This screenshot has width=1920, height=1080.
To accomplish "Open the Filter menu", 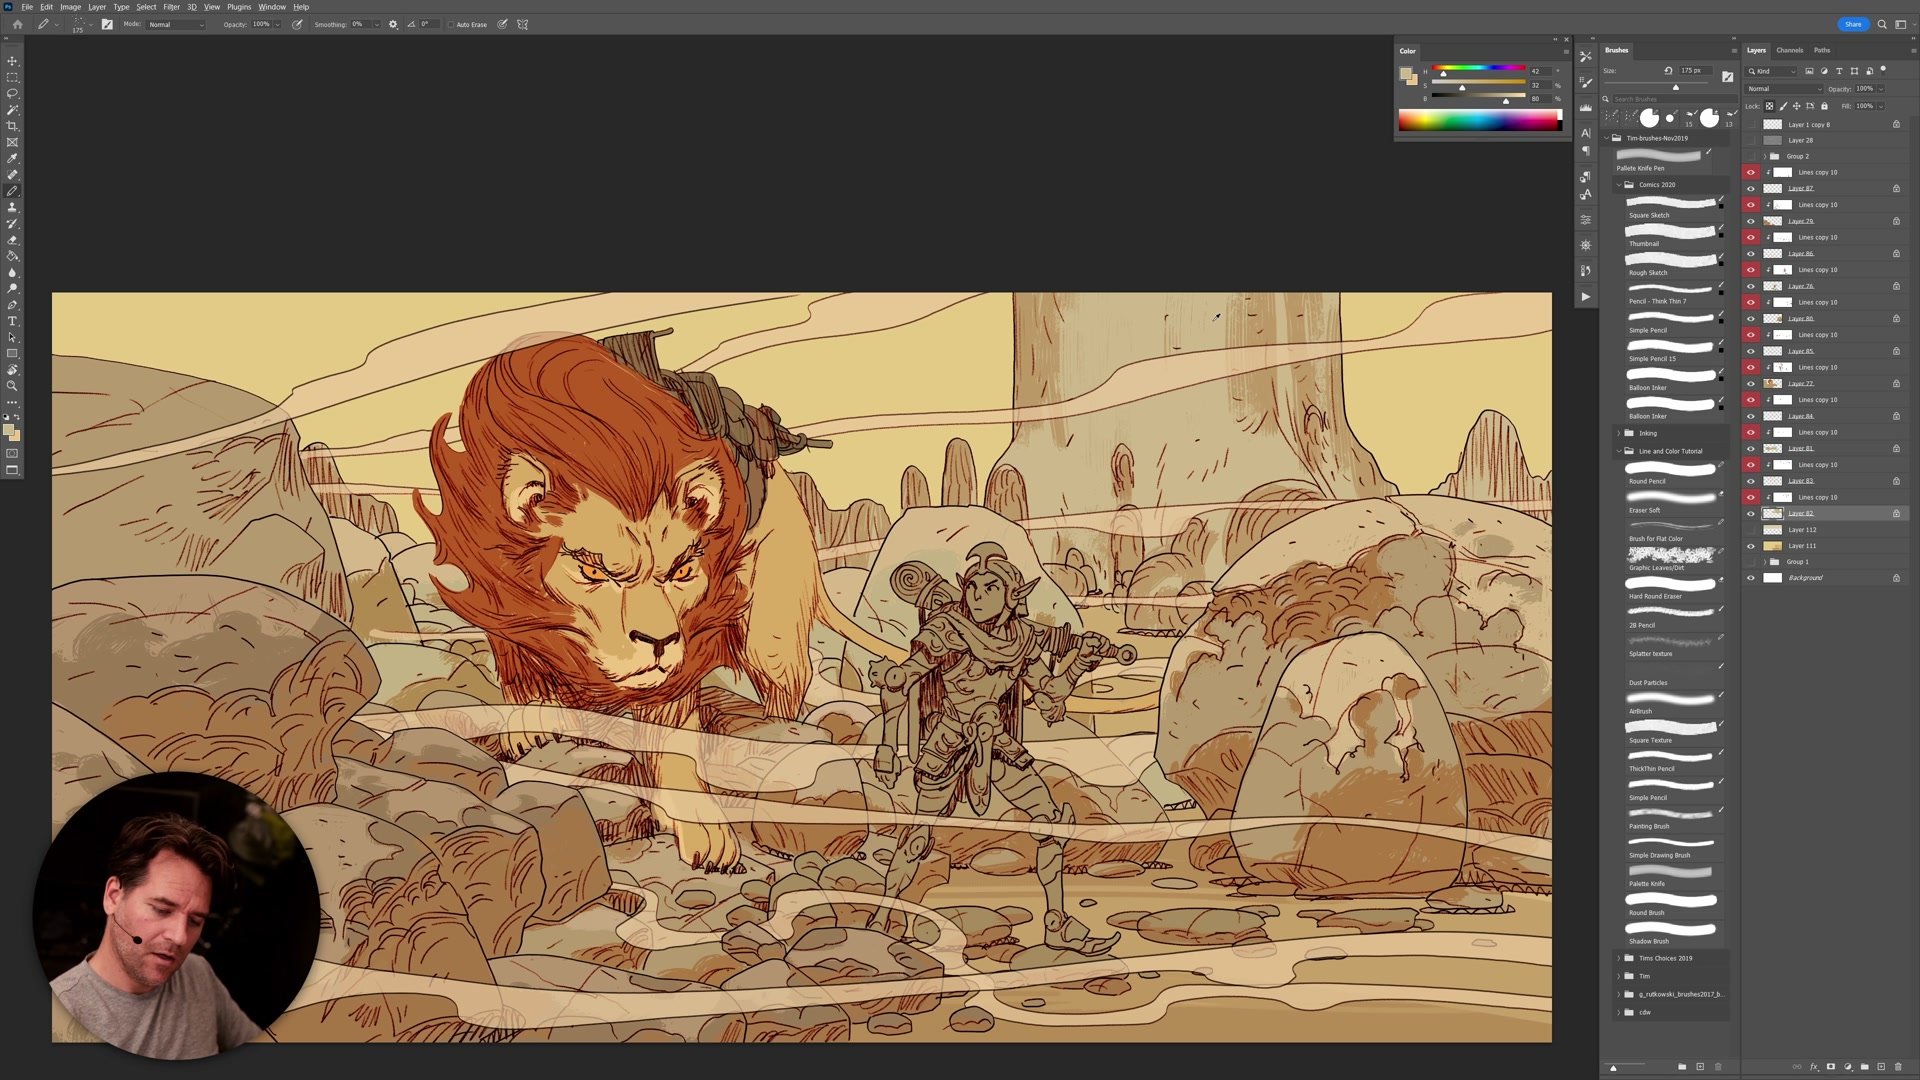I will point(171,6).
